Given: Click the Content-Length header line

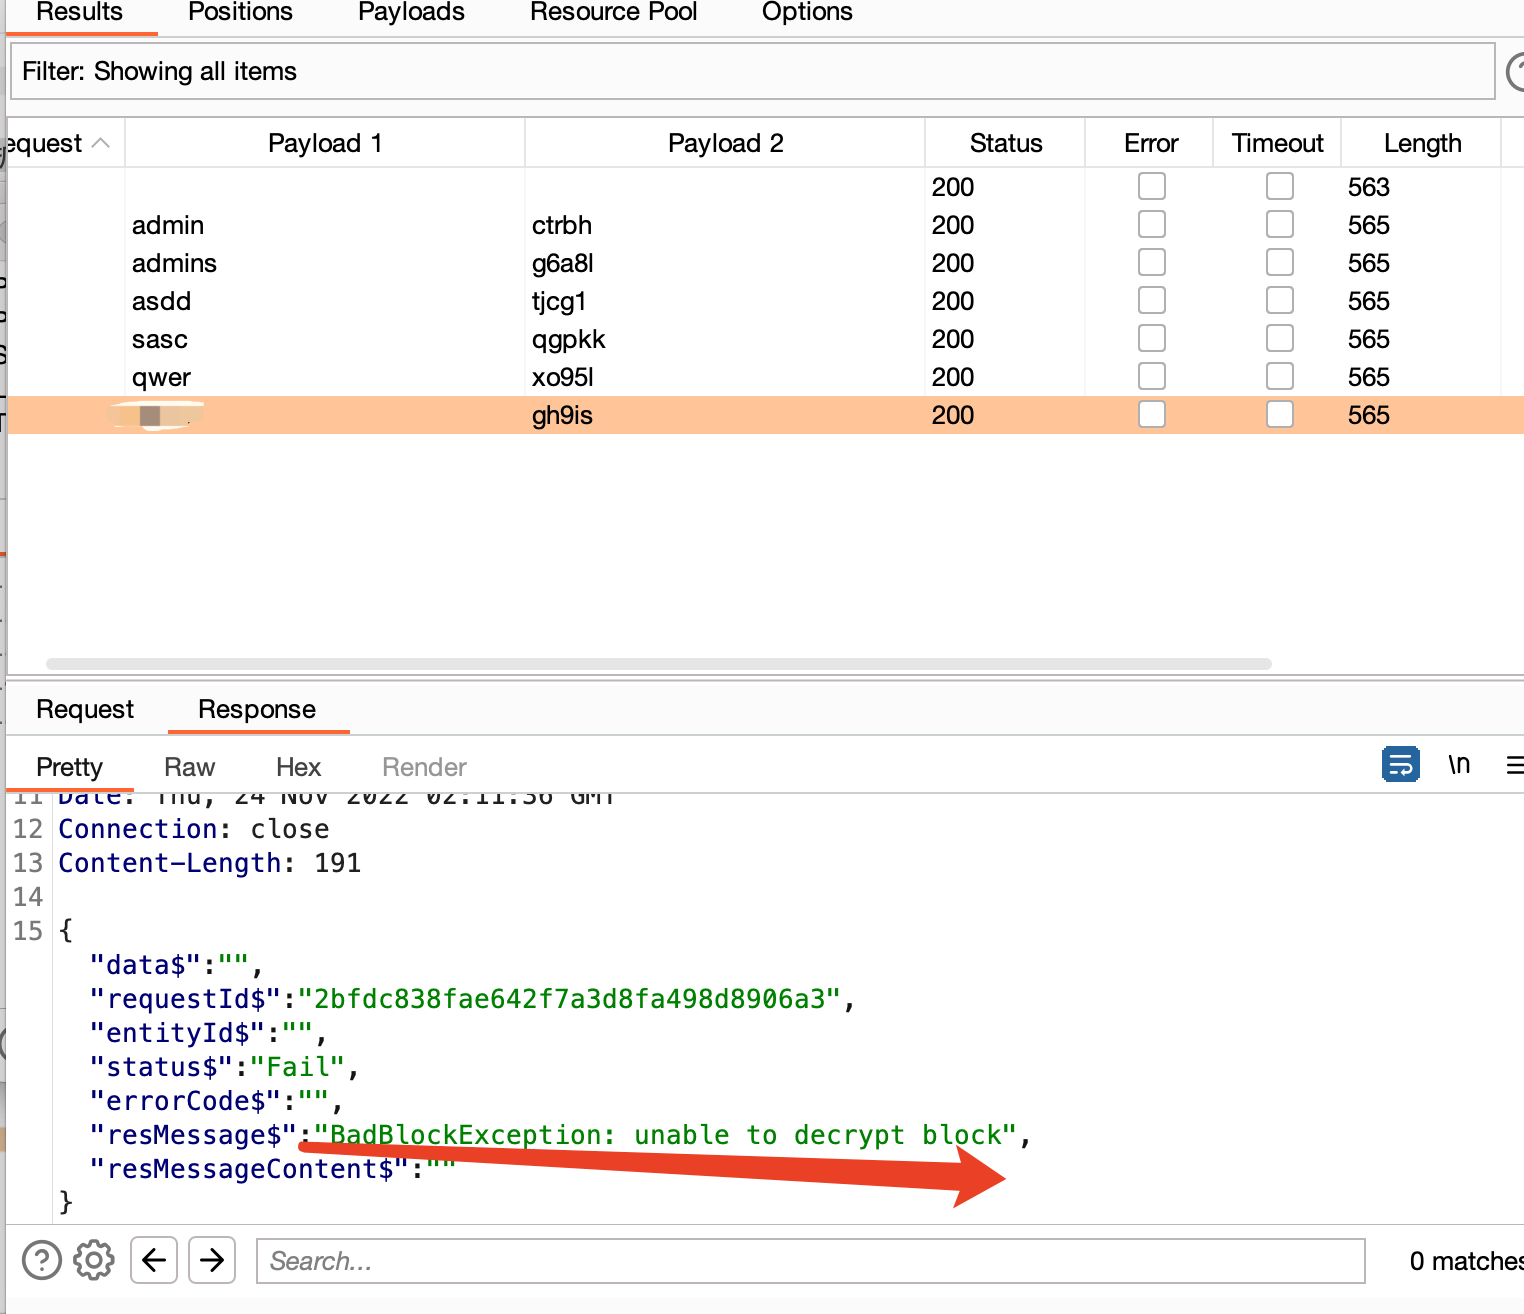Looking at the screenshot, I should pos(210,863).
